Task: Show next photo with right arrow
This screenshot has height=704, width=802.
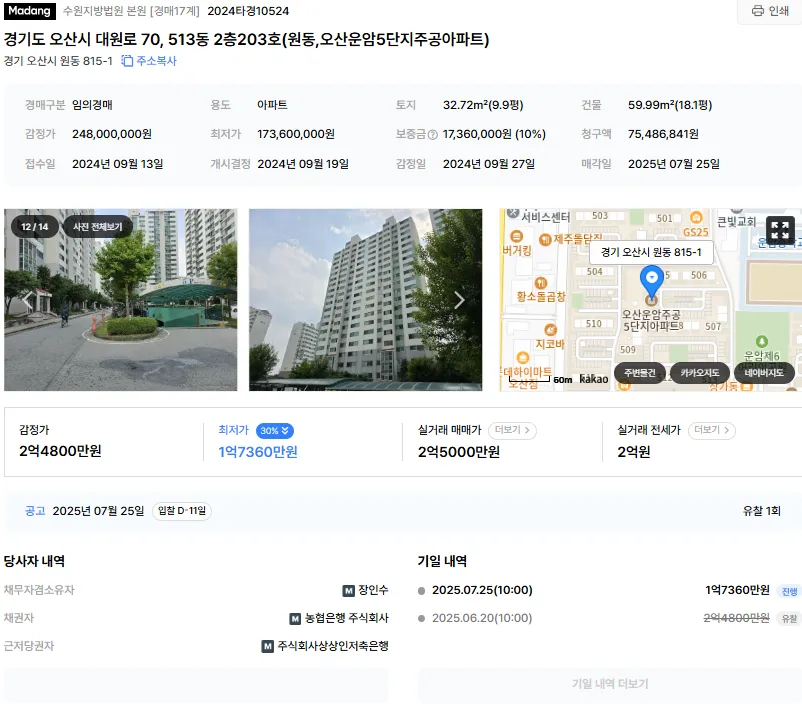Action: coord(459,300)
